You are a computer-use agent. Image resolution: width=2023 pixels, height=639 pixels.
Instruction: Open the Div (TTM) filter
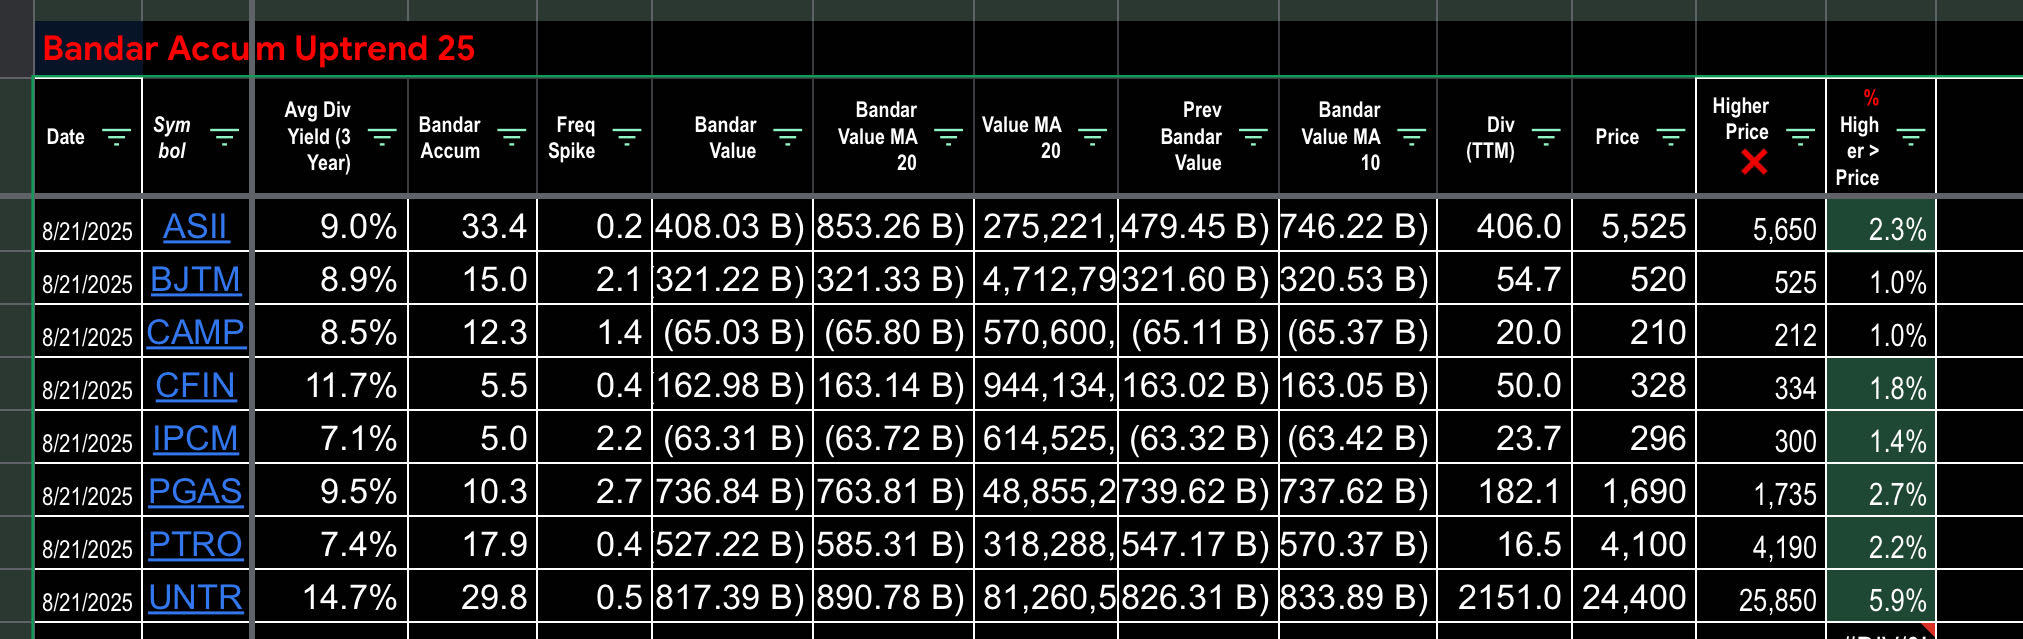click(1546, 137)
